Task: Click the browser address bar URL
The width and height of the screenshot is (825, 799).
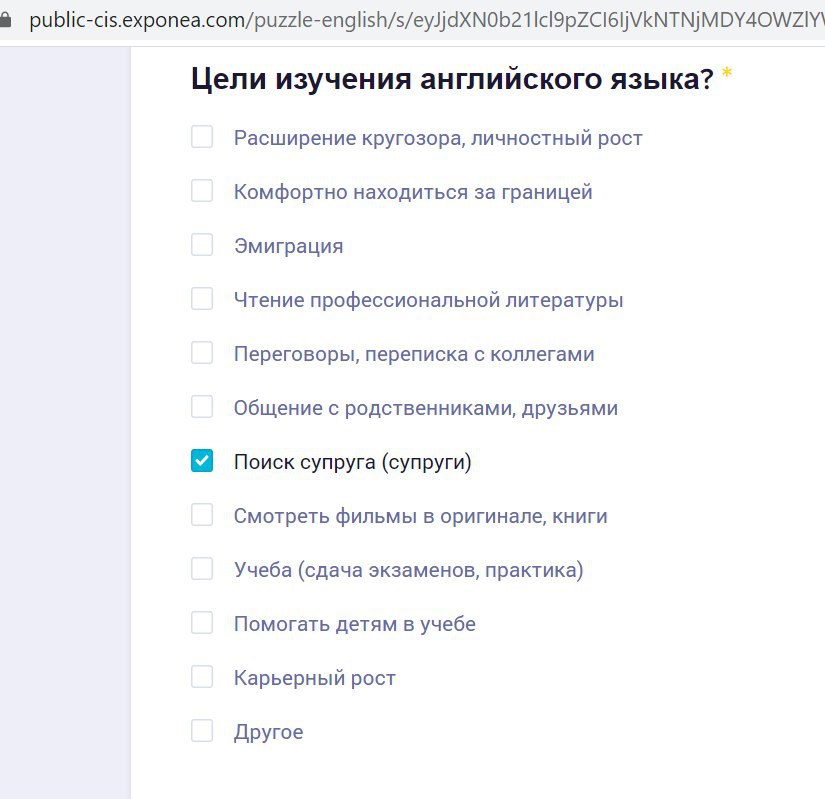Action: [426, 21]
